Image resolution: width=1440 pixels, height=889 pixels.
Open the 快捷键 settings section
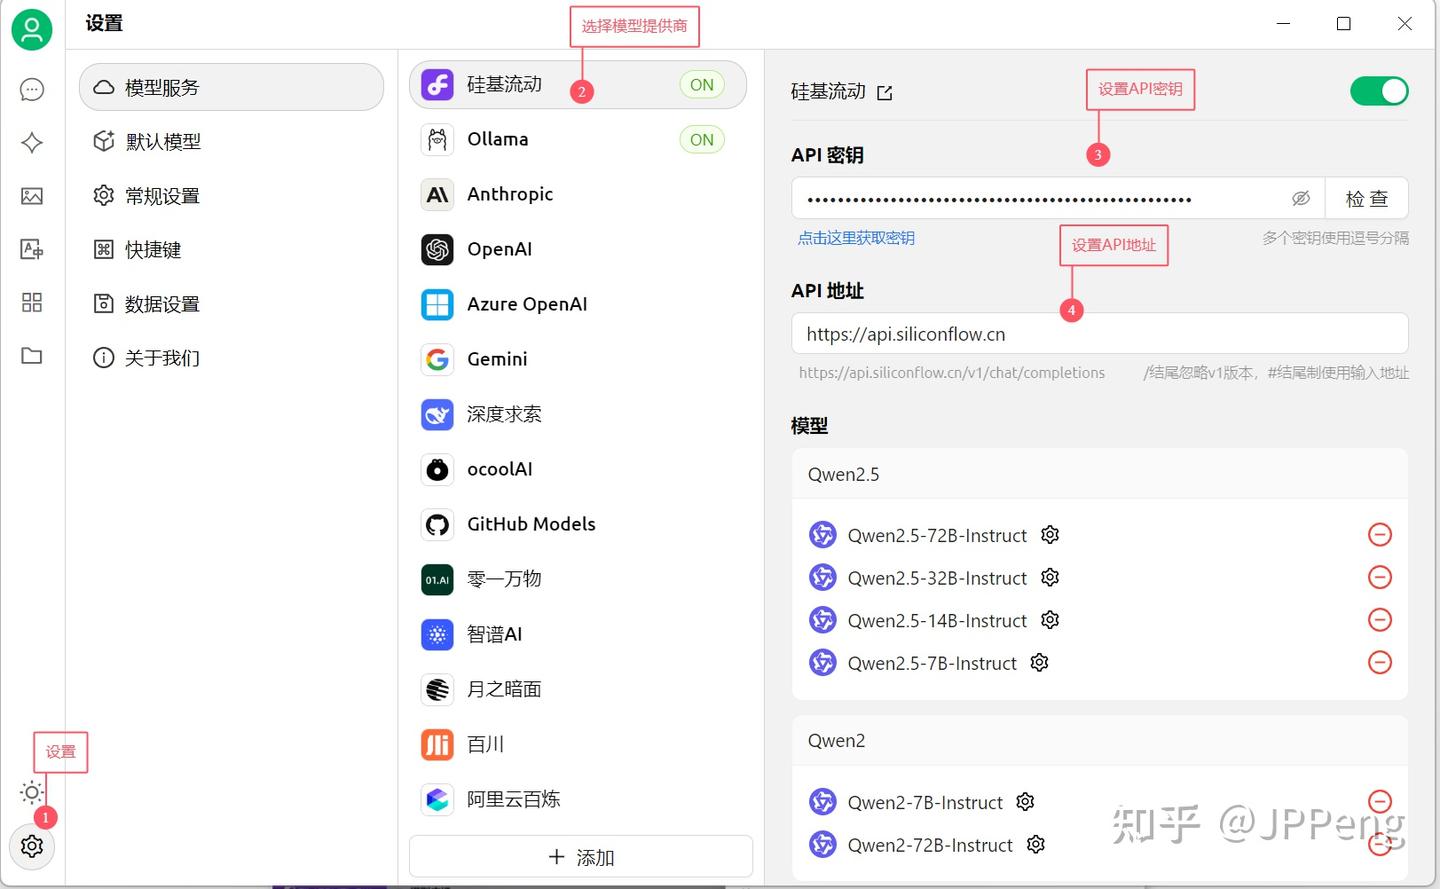click(x=231, y=250)
